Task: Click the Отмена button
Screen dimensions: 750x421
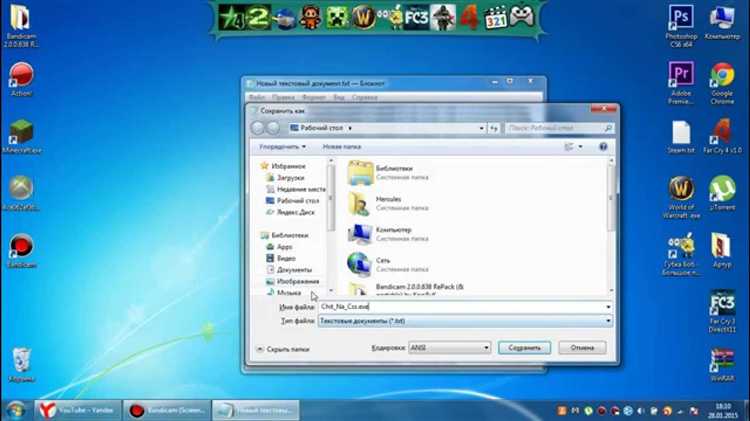Action: coord(582,348)
